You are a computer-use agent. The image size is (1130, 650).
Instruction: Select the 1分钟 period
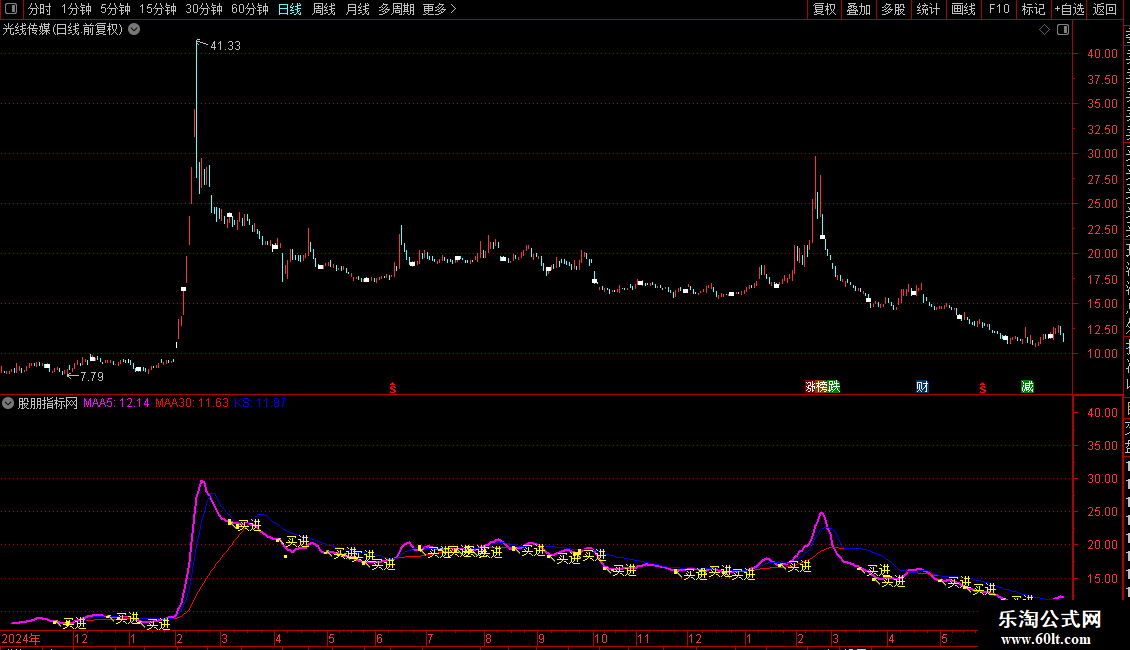76,9
